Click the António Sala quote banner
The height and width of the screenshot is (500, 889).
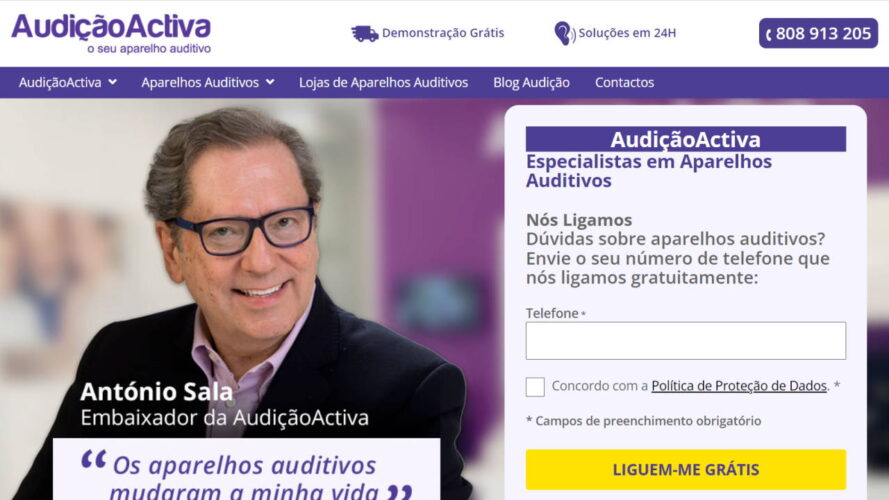247,469
